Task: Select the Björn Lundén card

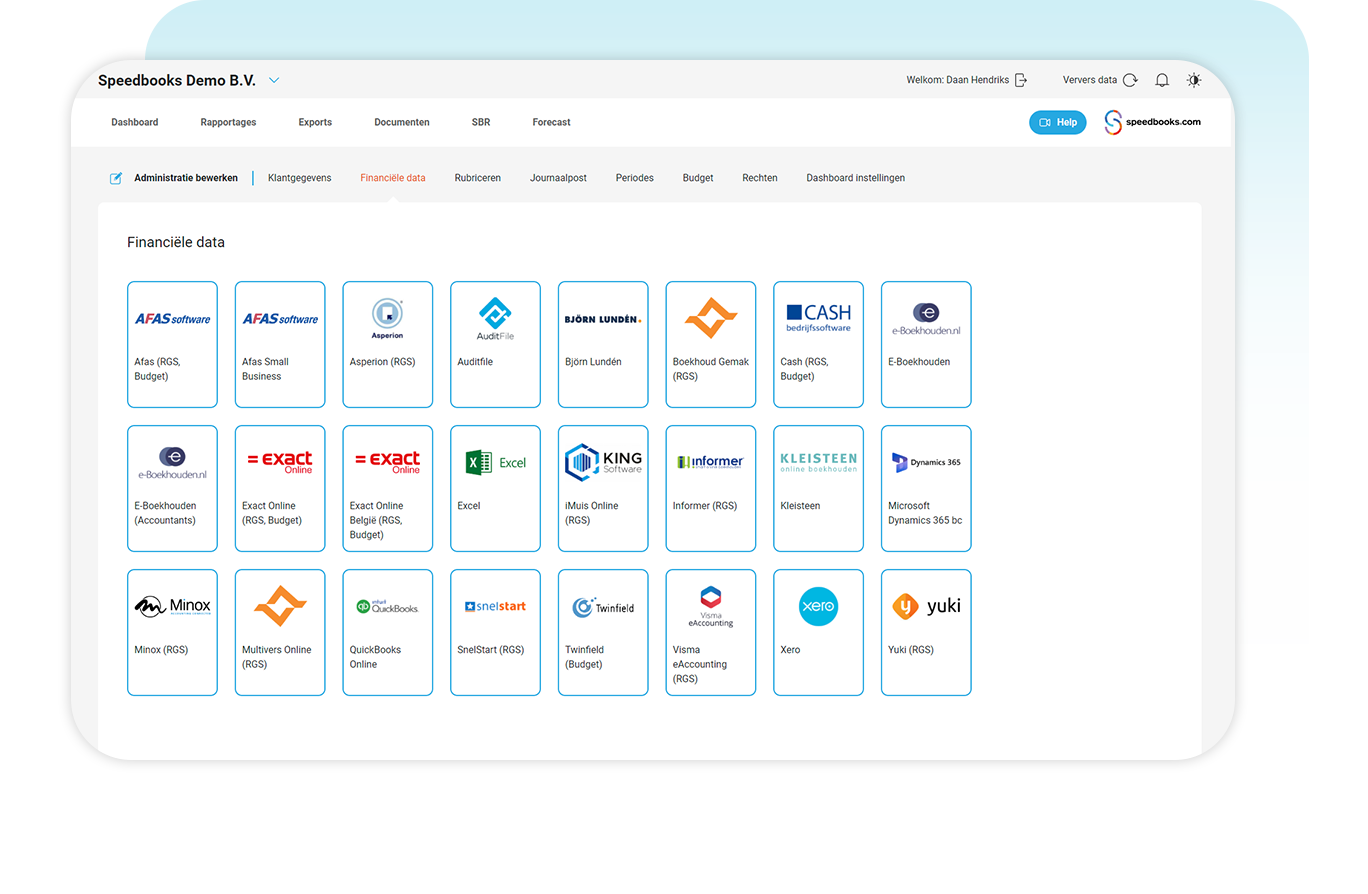Action: 603,344
